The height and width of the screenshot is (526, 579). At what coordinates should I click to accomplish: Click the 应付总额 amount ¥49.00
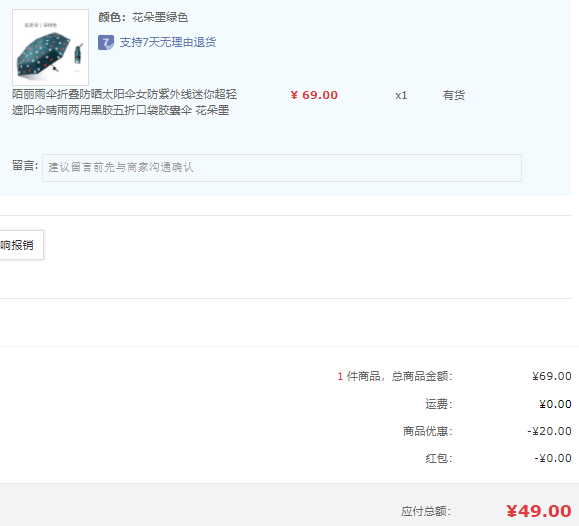539,511
